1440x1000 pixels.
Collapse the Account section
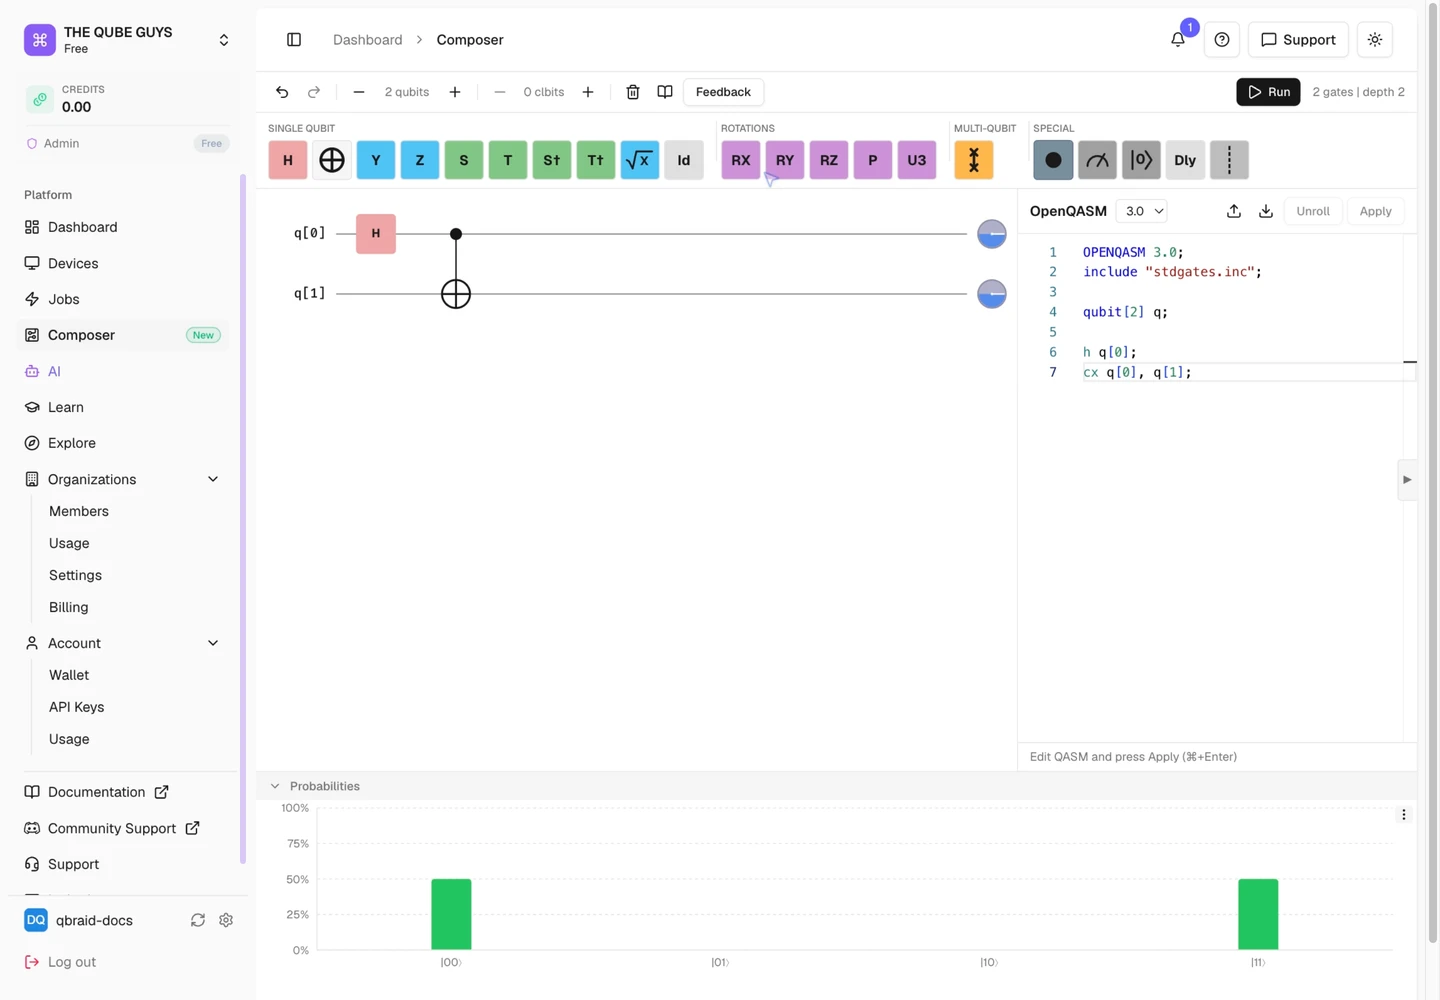click(x=213, y=643)
